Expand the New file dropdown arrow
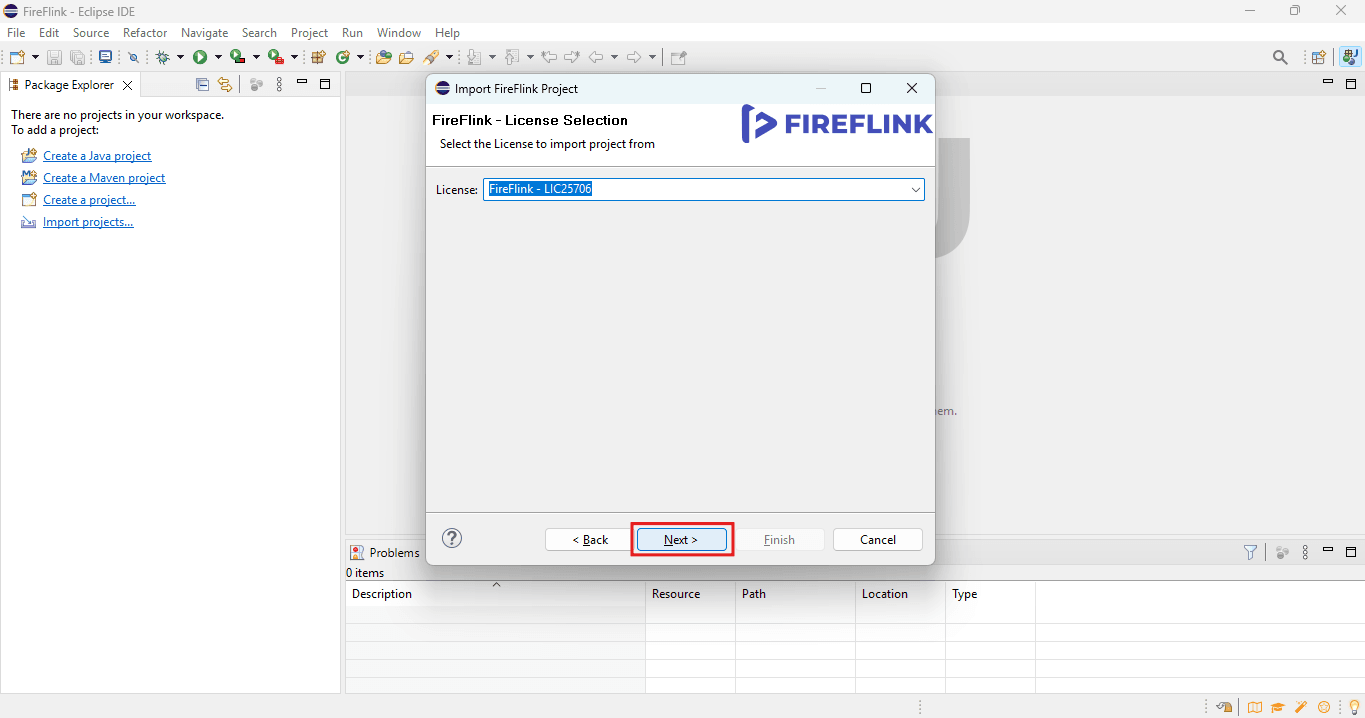The height and width of the screenshot is (718, 1365). (x=35, y=58)
